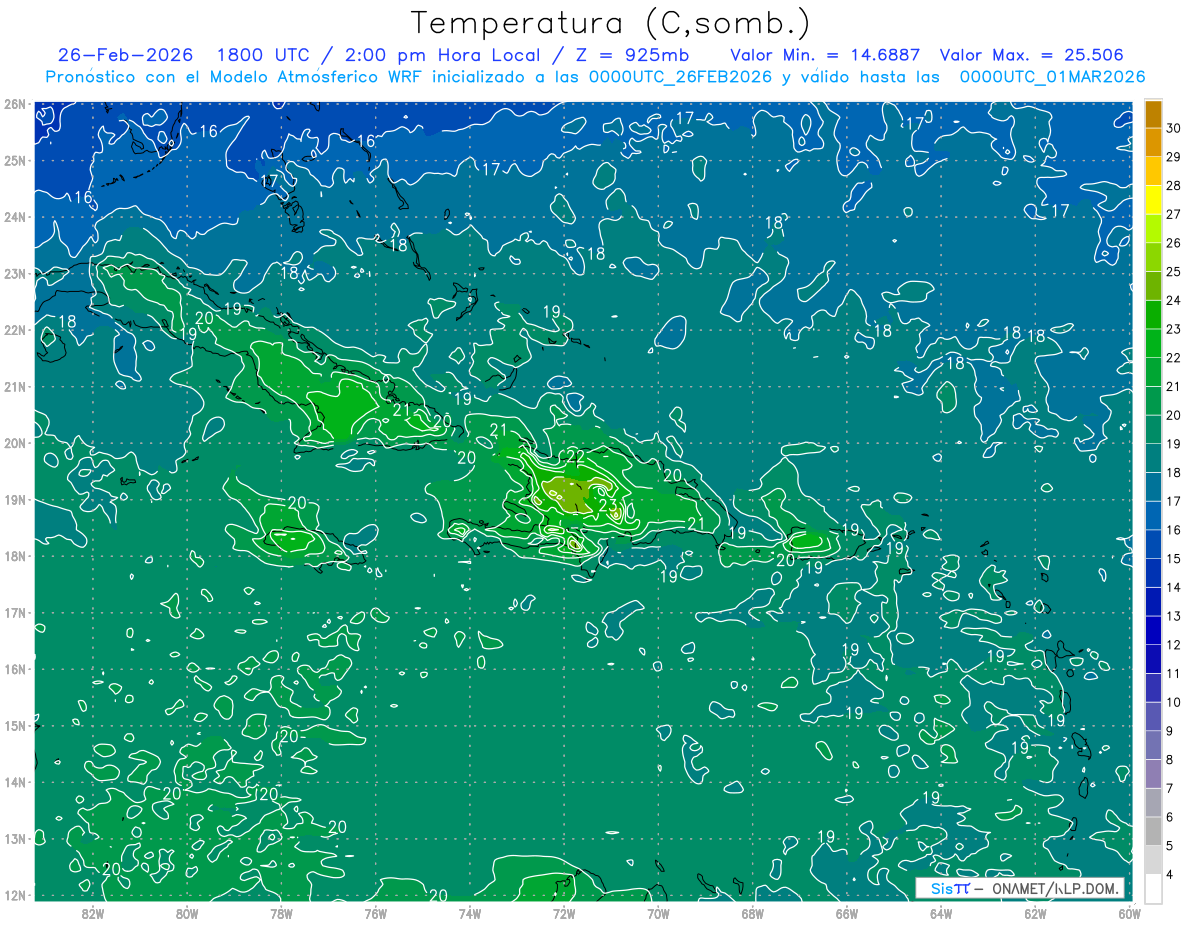
Task: Click legend value 12 on the color bar
Action: click(x=1175, y=645)
